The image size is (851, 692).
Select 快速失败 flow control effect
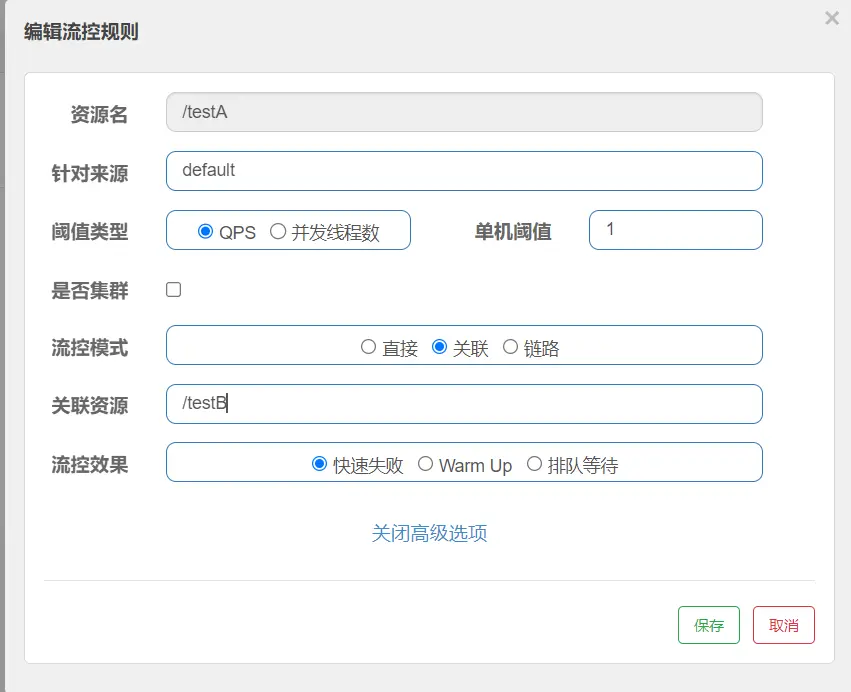319,464
